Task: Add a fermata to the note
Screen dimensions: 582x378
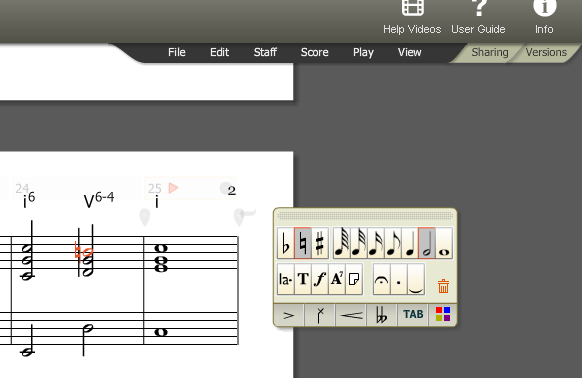Action: [382, 279]
